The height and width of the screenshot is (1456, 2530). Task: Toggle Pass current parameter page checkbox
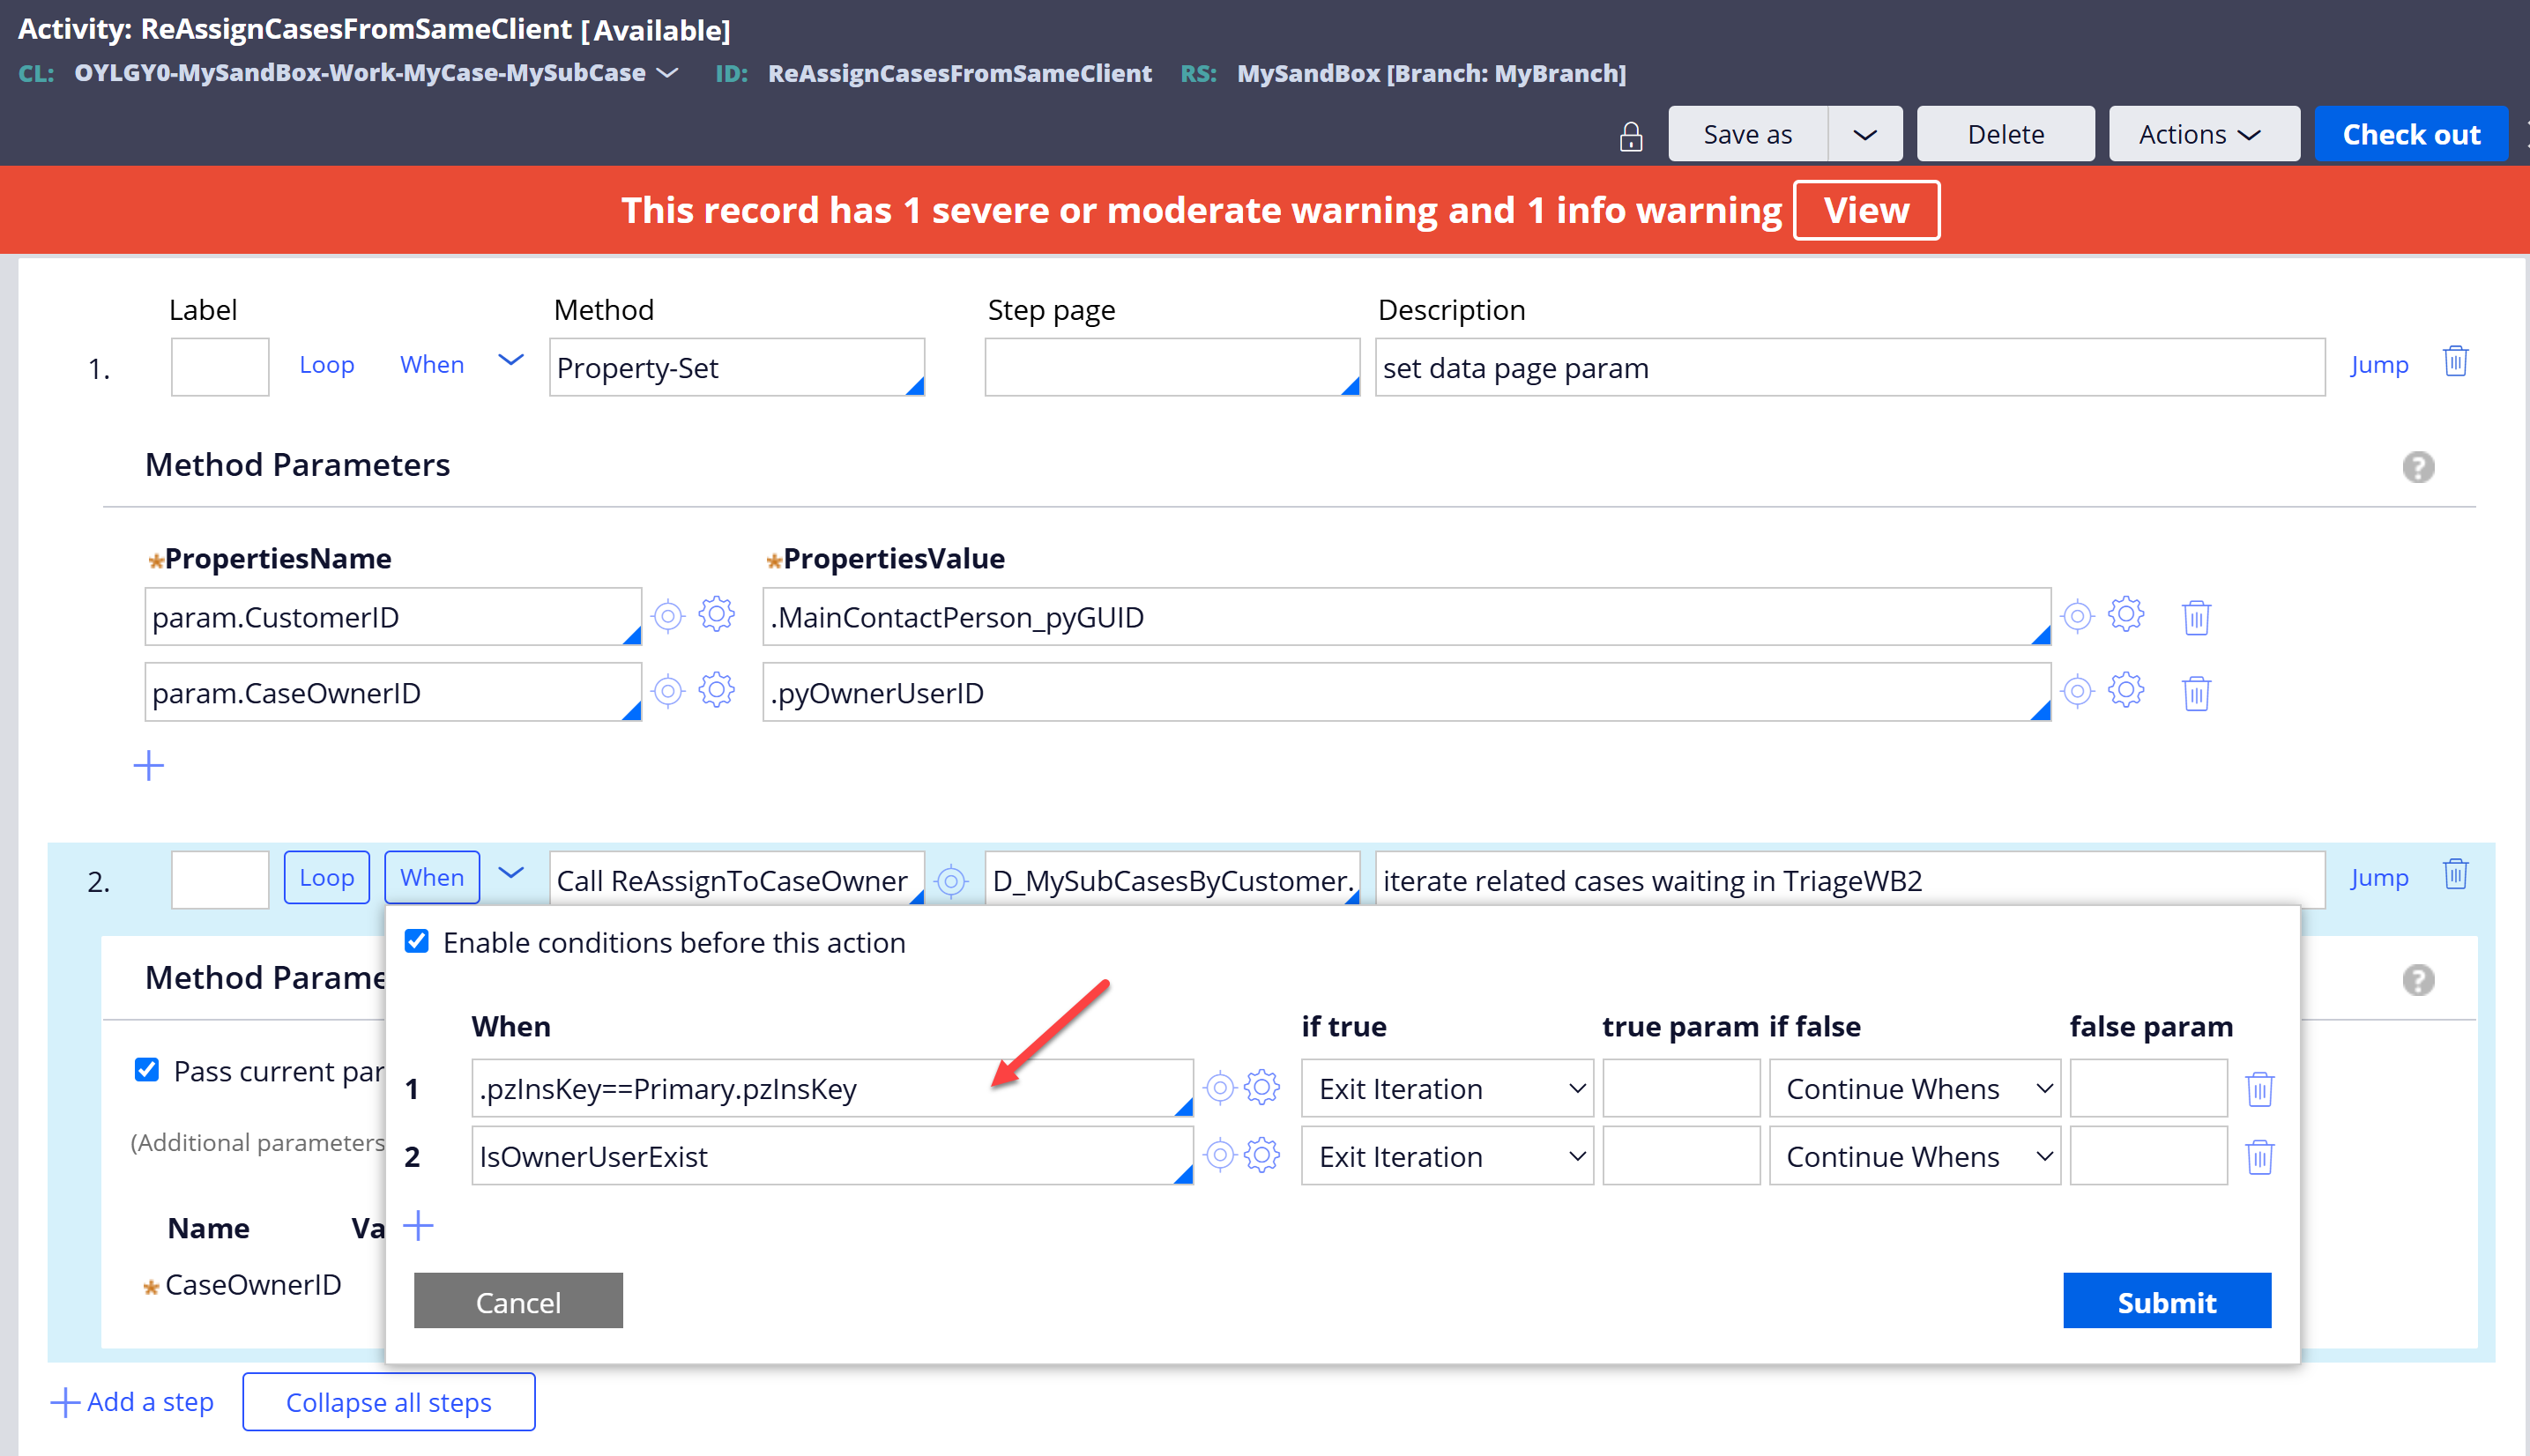[x=146, y=1069]
